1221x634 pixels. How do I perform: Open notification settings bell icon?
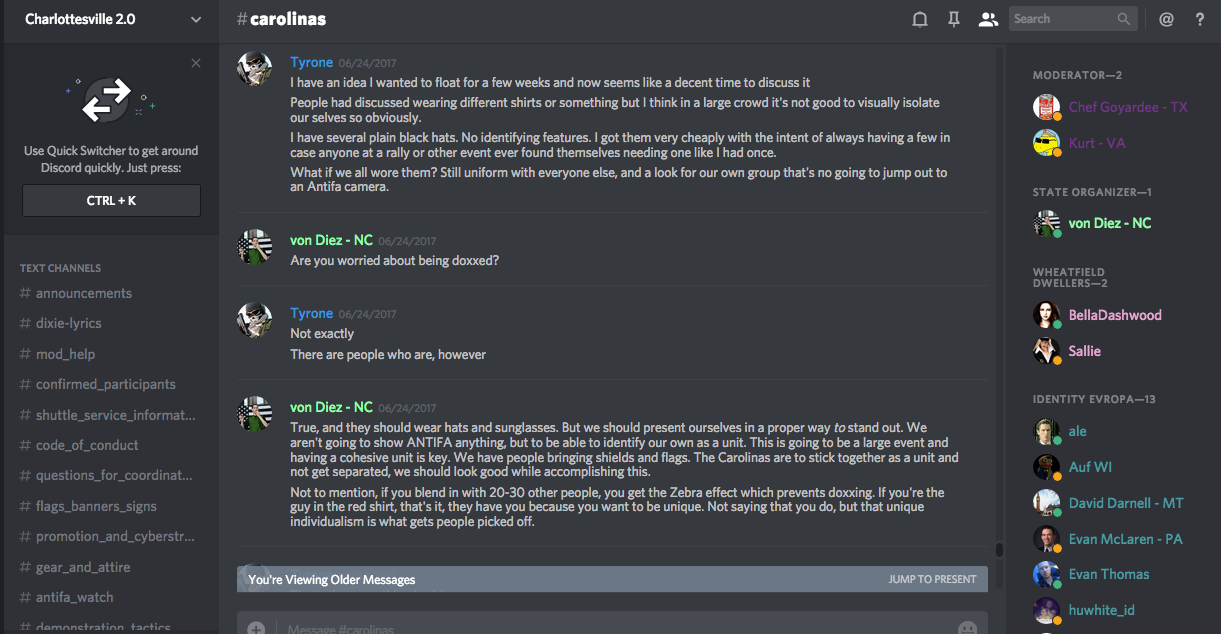tap(920, 19)
